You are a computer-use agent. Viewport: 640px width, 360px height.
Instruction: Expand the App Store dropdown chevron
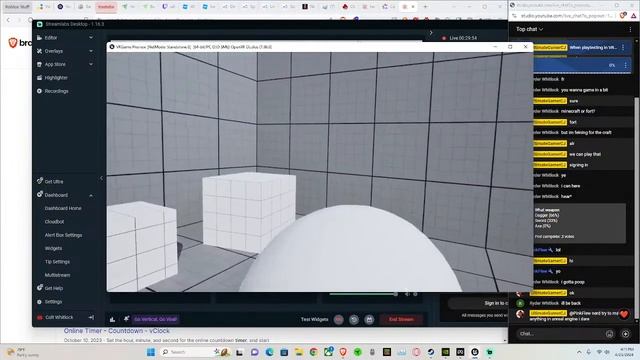point(91,64)
